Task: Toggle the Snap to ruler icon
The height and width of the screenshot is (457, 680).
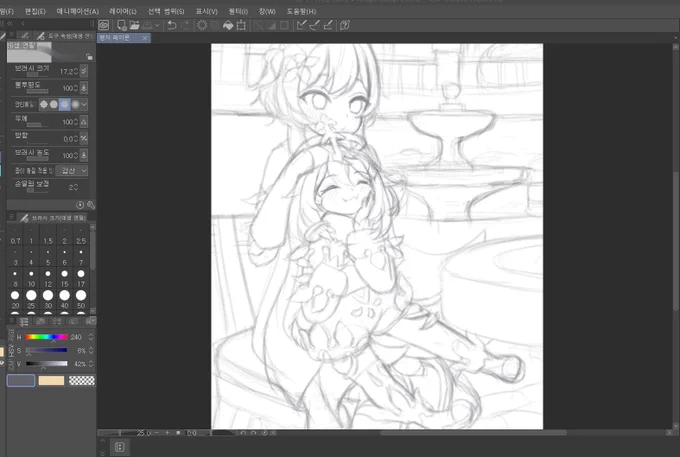Action: [x=301, y=26]
